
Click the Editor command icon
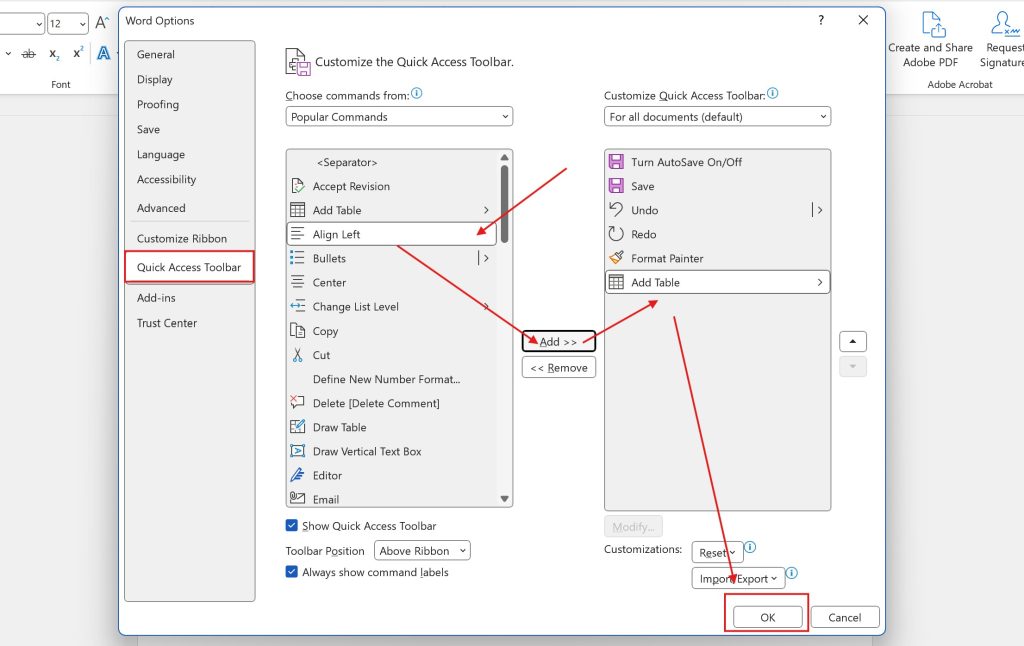point(299,475)
